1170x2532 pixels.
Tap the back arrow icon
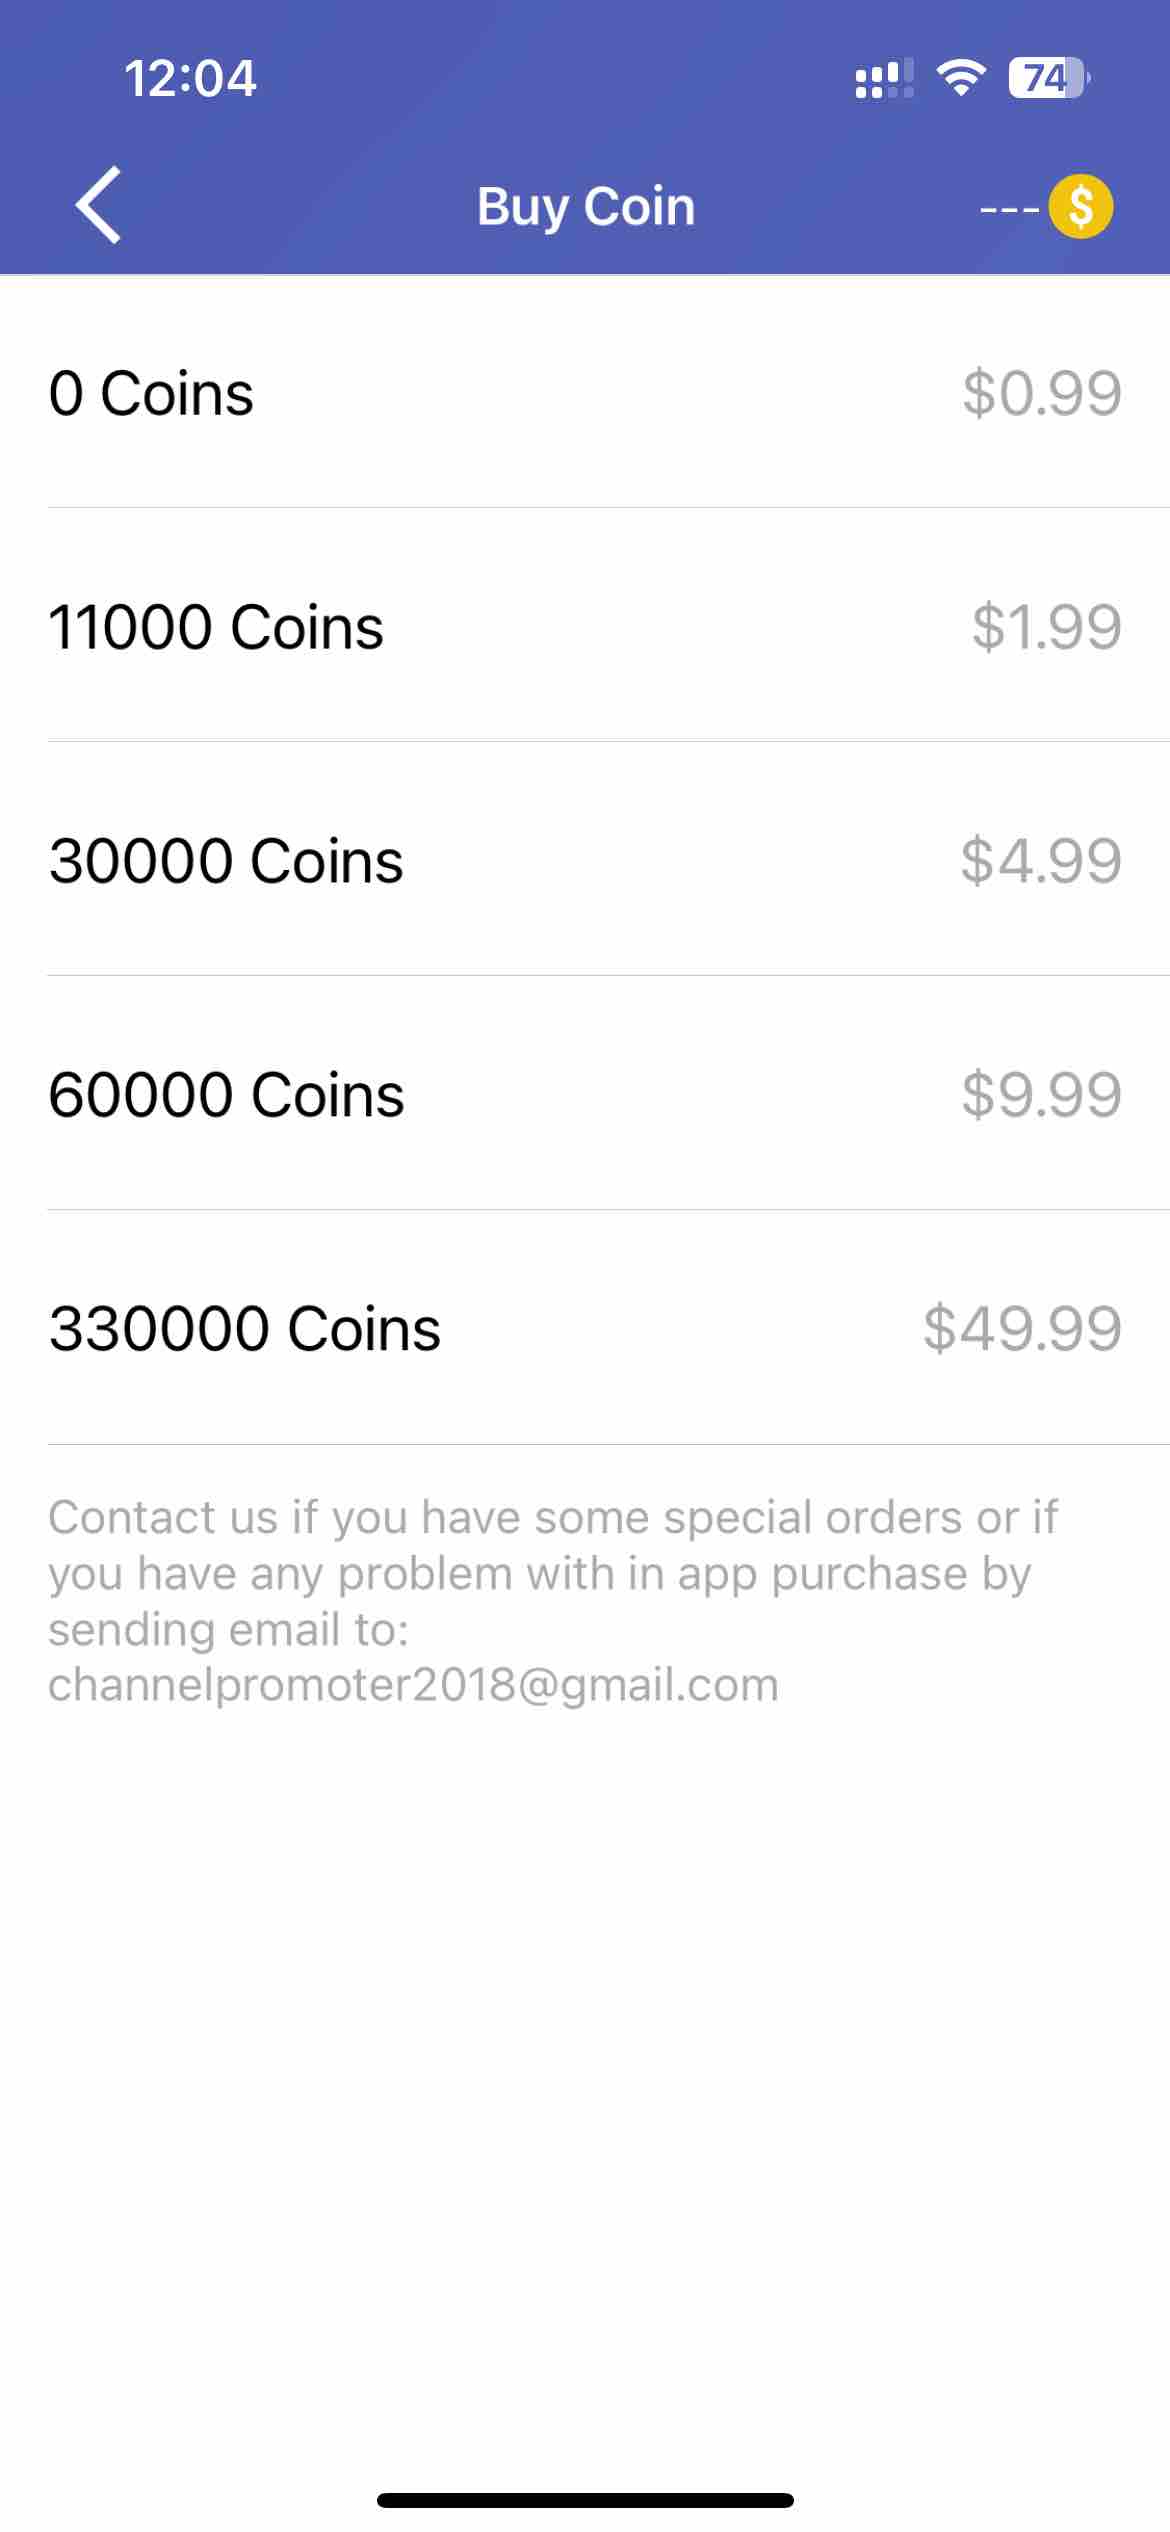[98, 205]
